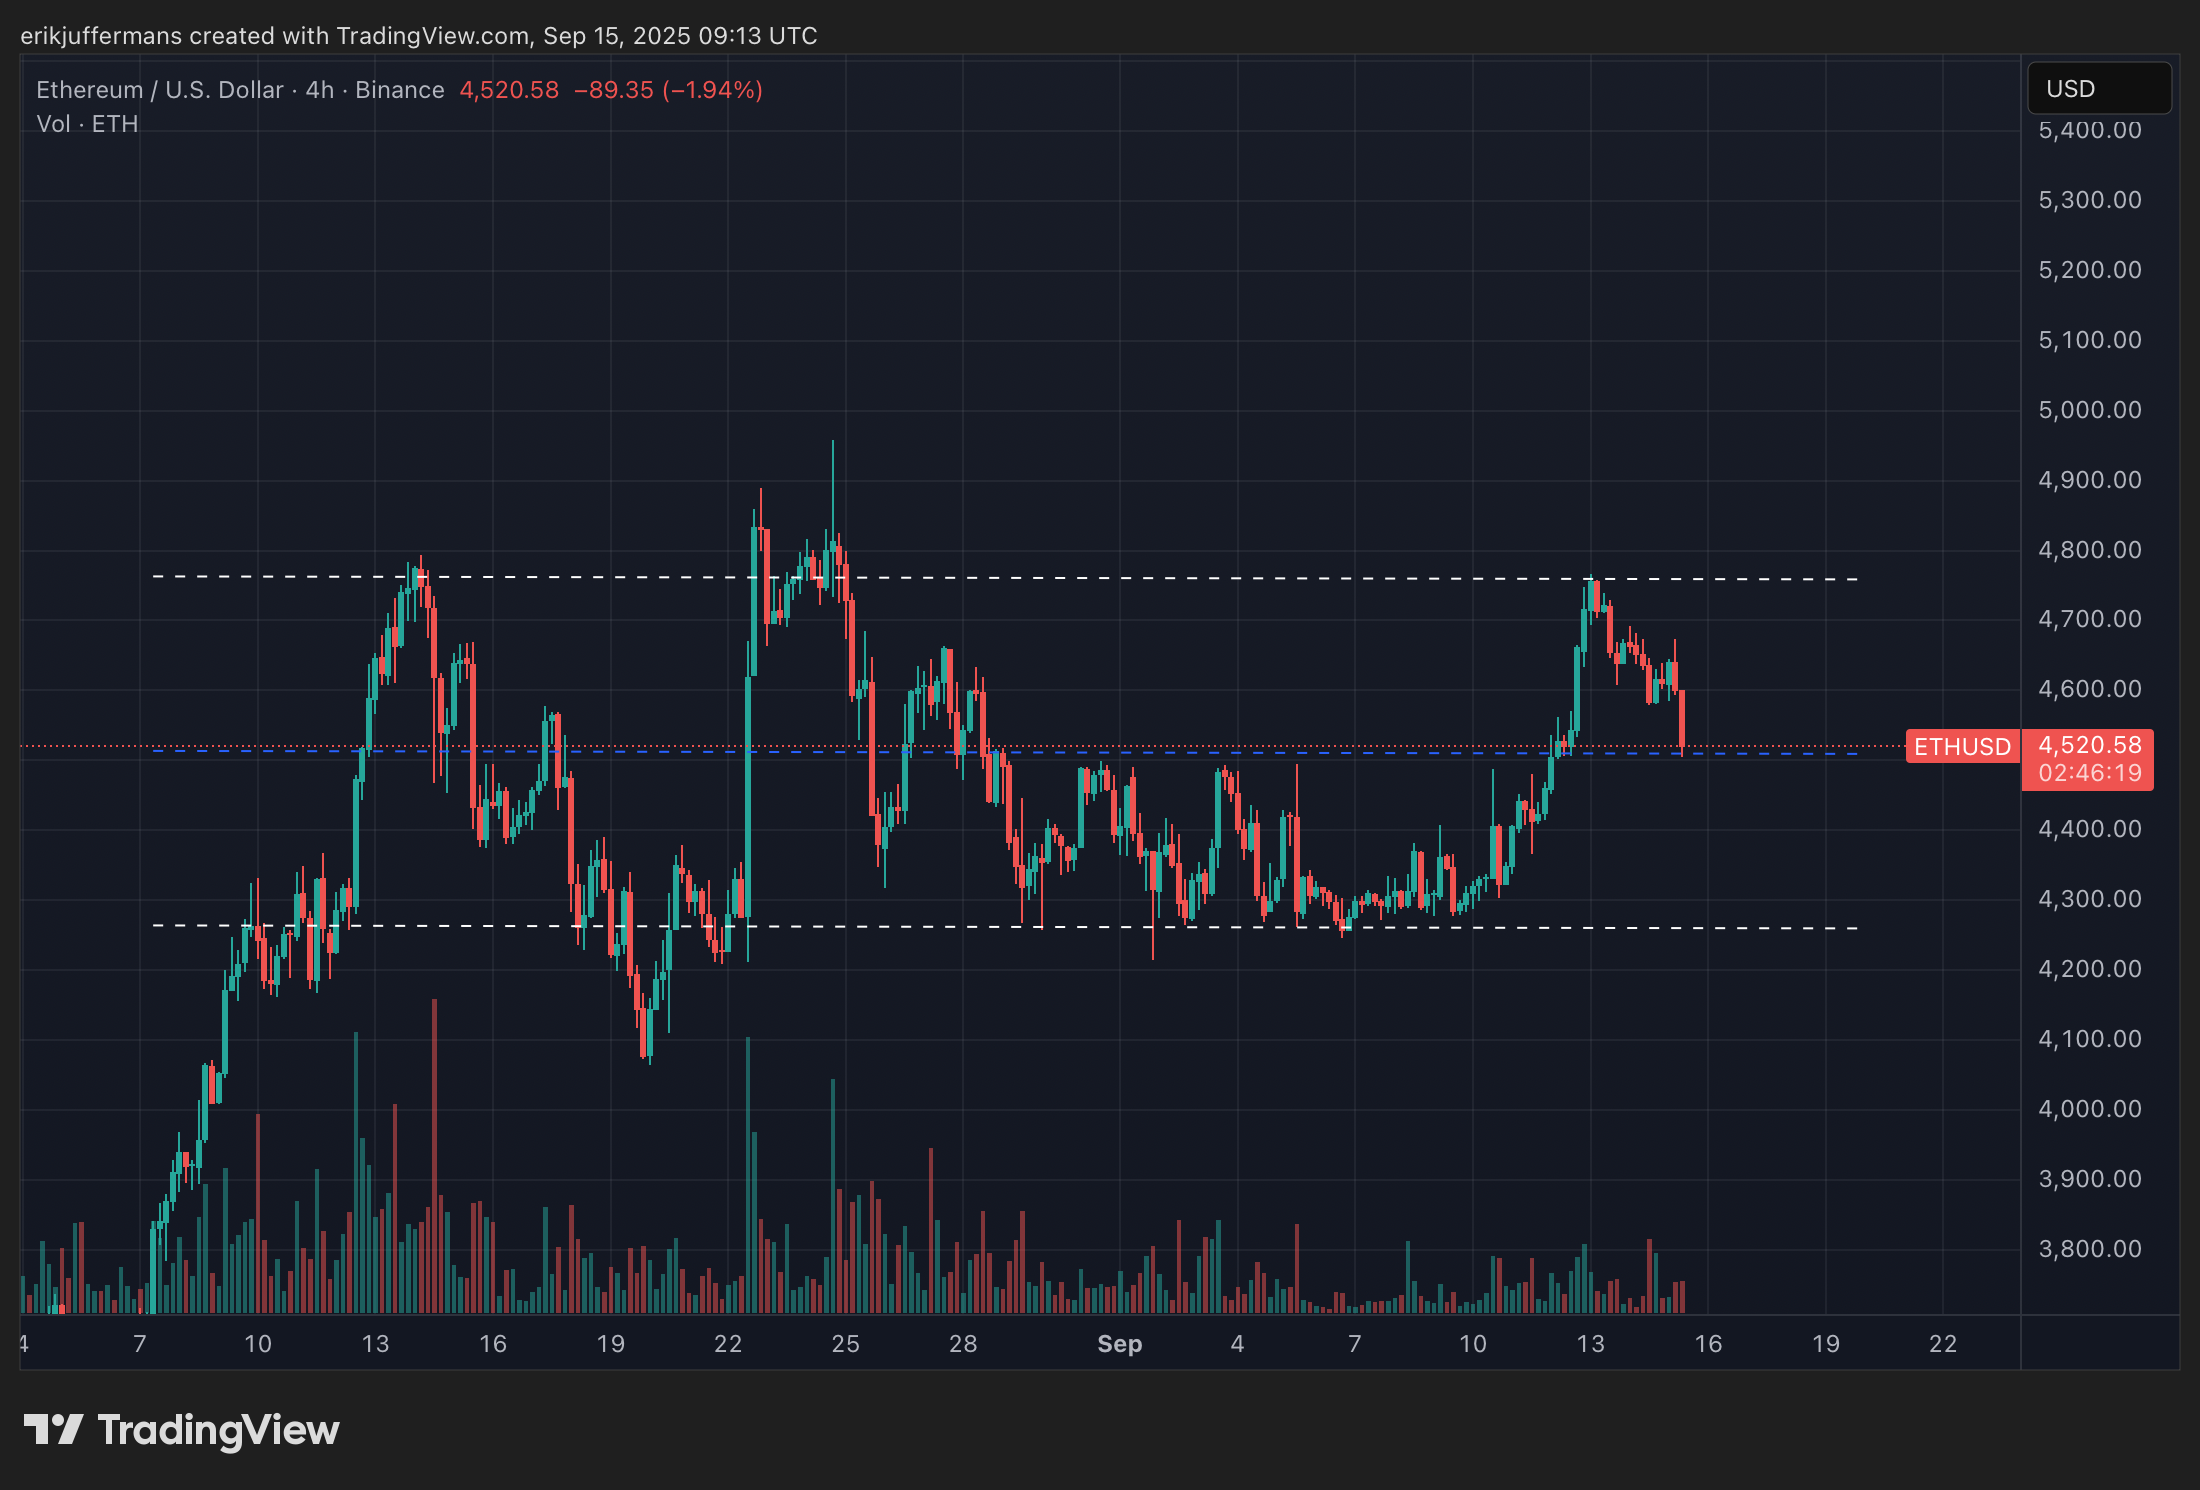This screenshot has width=2200, height=1490.
Task: Click the tallest red volume bar
Action: [434, 1150]
